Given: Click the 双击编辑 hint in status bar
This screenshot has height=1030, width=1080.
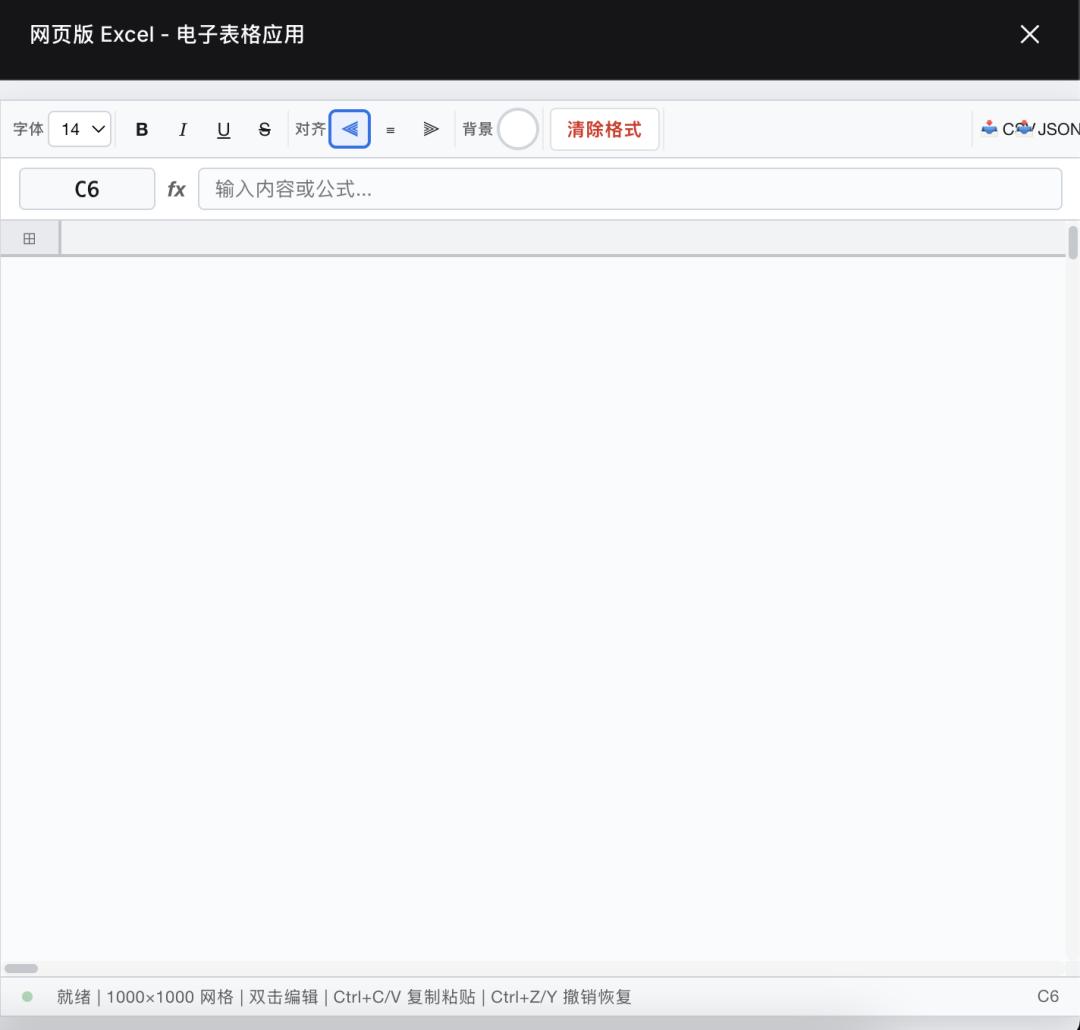Looking at the screenshot, I should (283, 997).
